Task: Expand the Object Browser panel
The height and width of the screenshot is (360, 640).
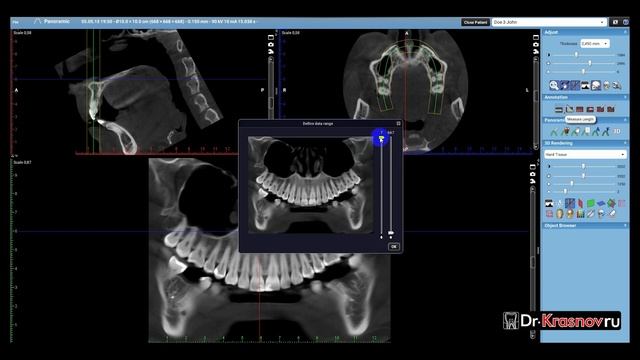Action: (625, 225)
